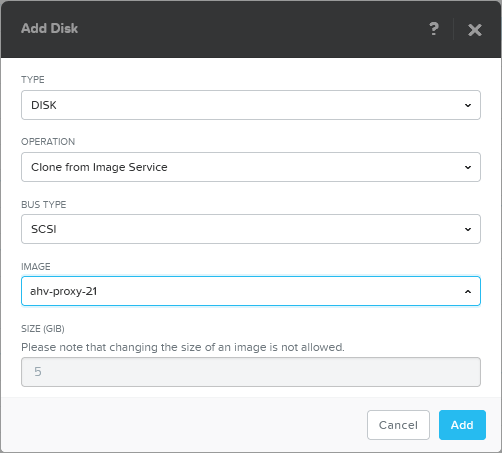
Task: Close the Add Disk dialog with X
Action: [475, 30]
